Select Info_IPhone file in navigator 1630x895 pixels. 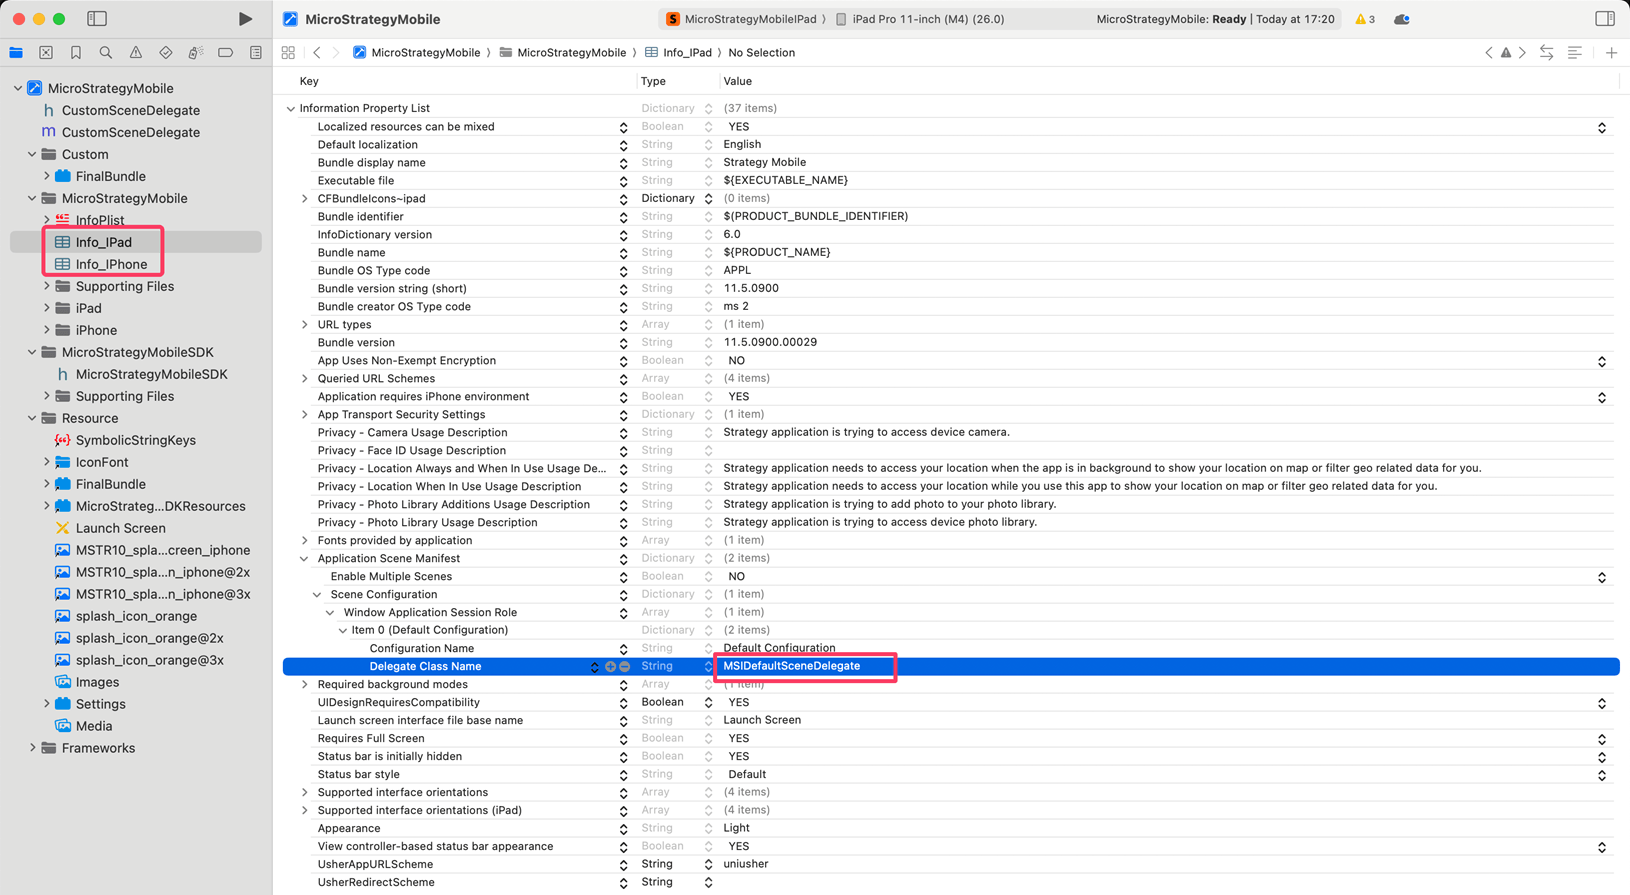pos(111,265)
